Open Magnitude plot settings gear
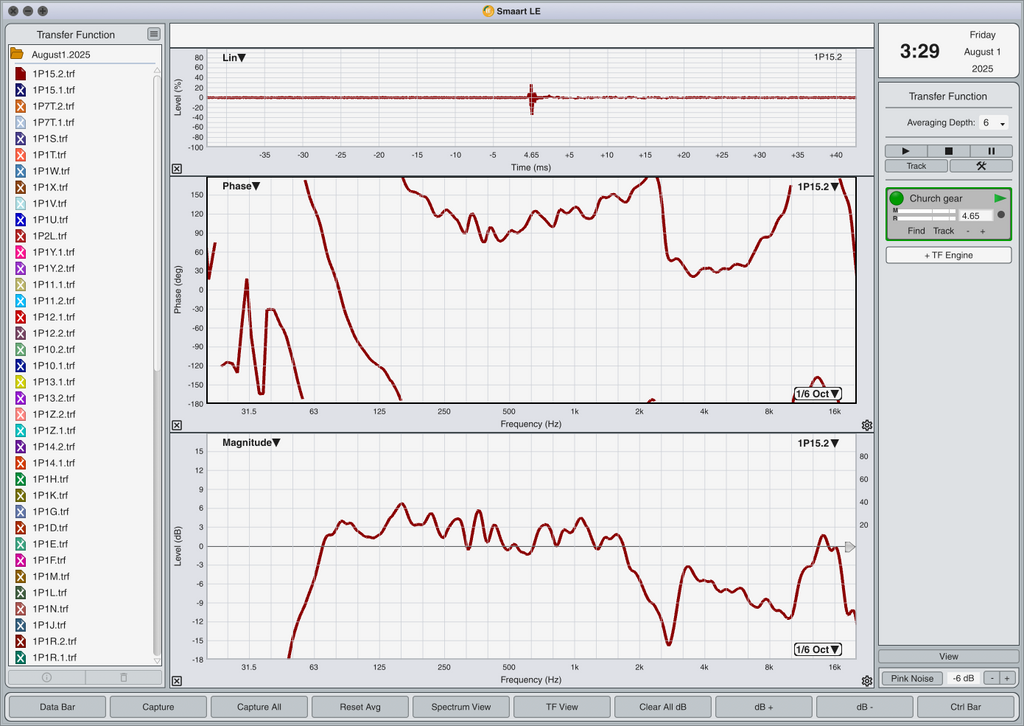The height and width of the screenshot is (726, 1024). click(867, 681)
